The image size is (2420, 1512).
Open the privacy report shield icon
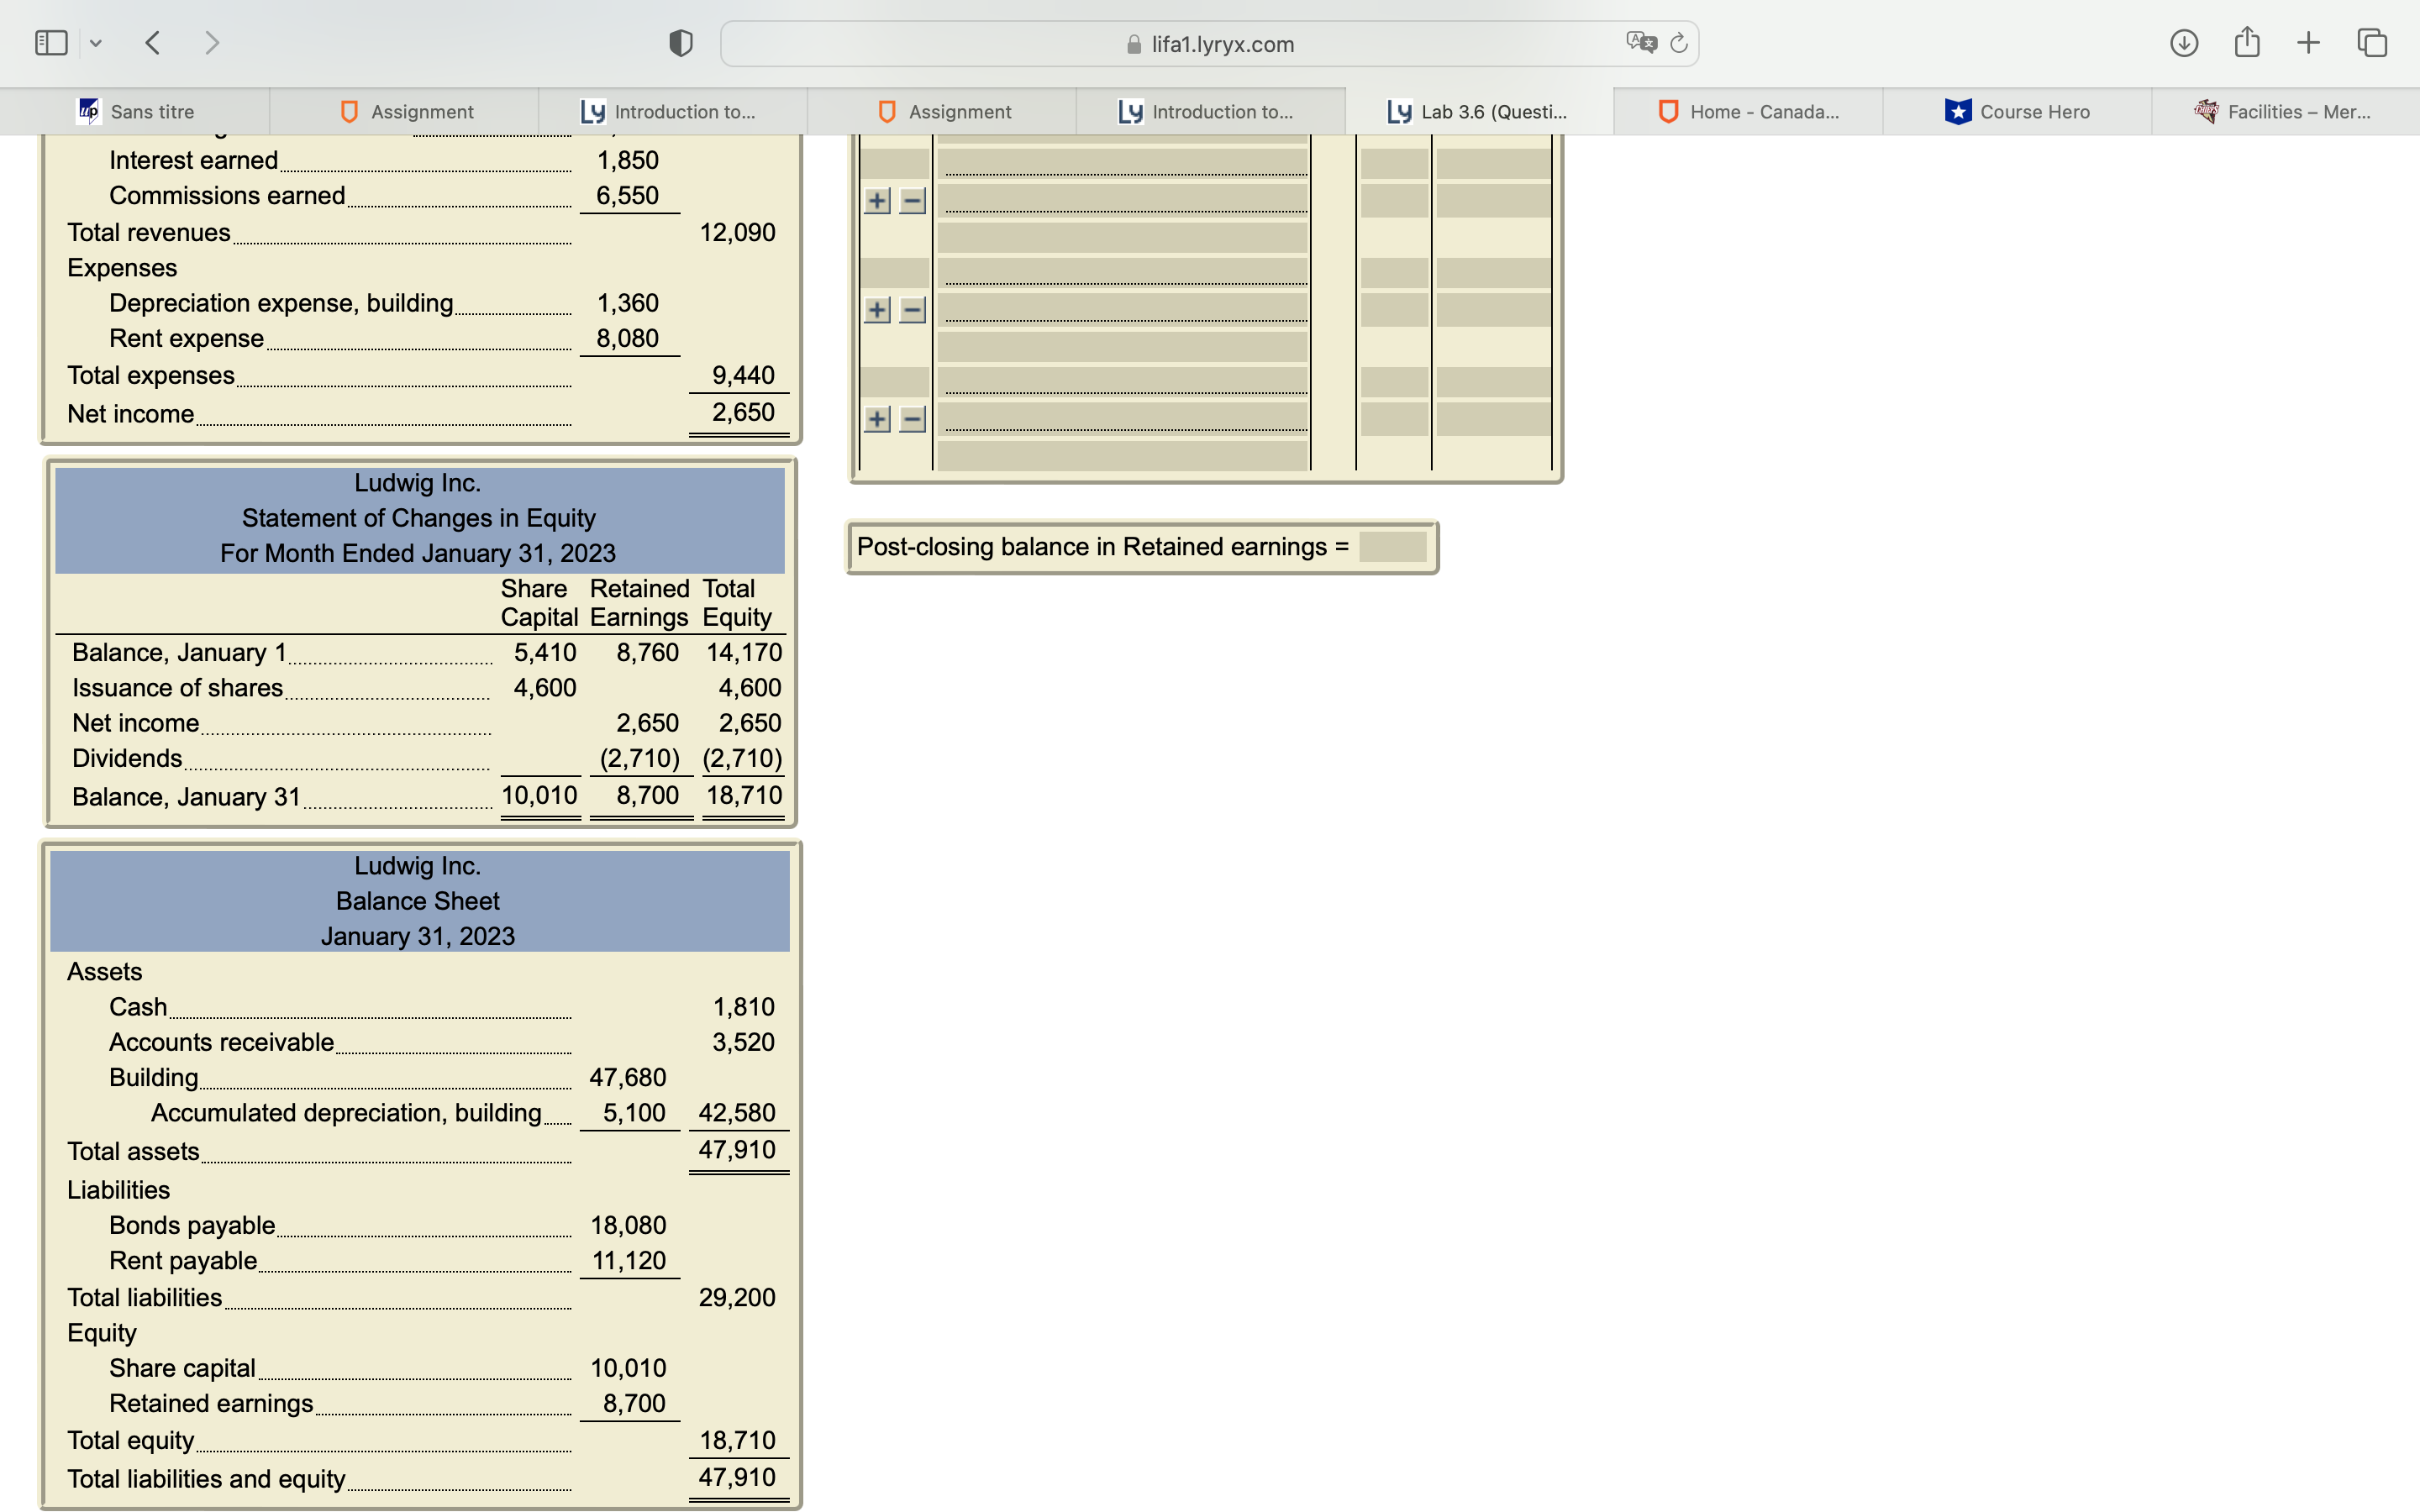point(679,42)
